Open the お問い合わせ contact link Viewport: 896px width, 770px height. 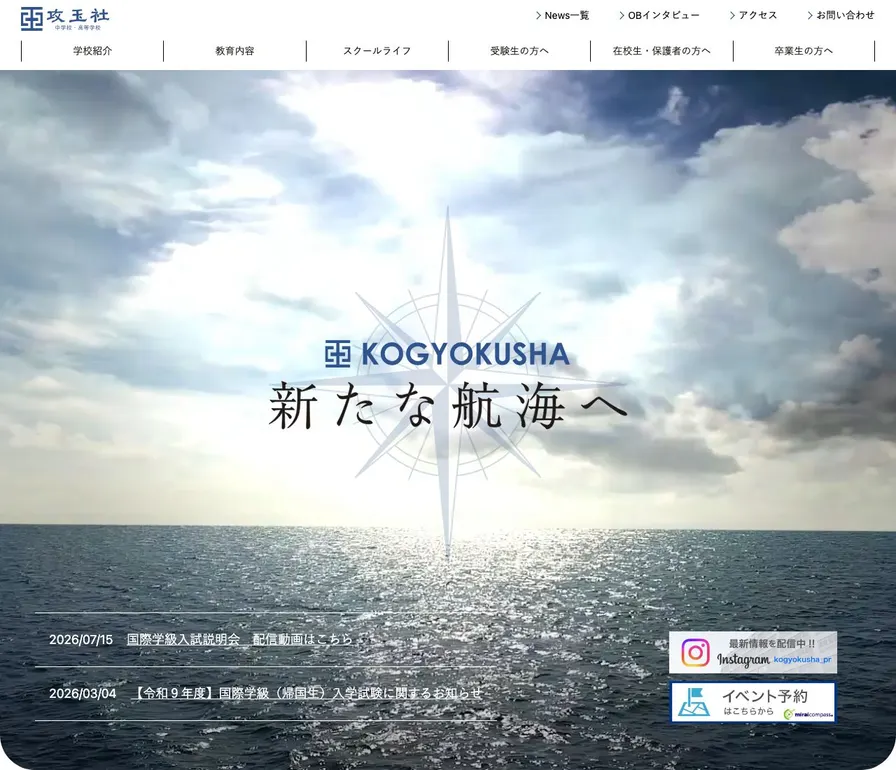coord(841,15)
